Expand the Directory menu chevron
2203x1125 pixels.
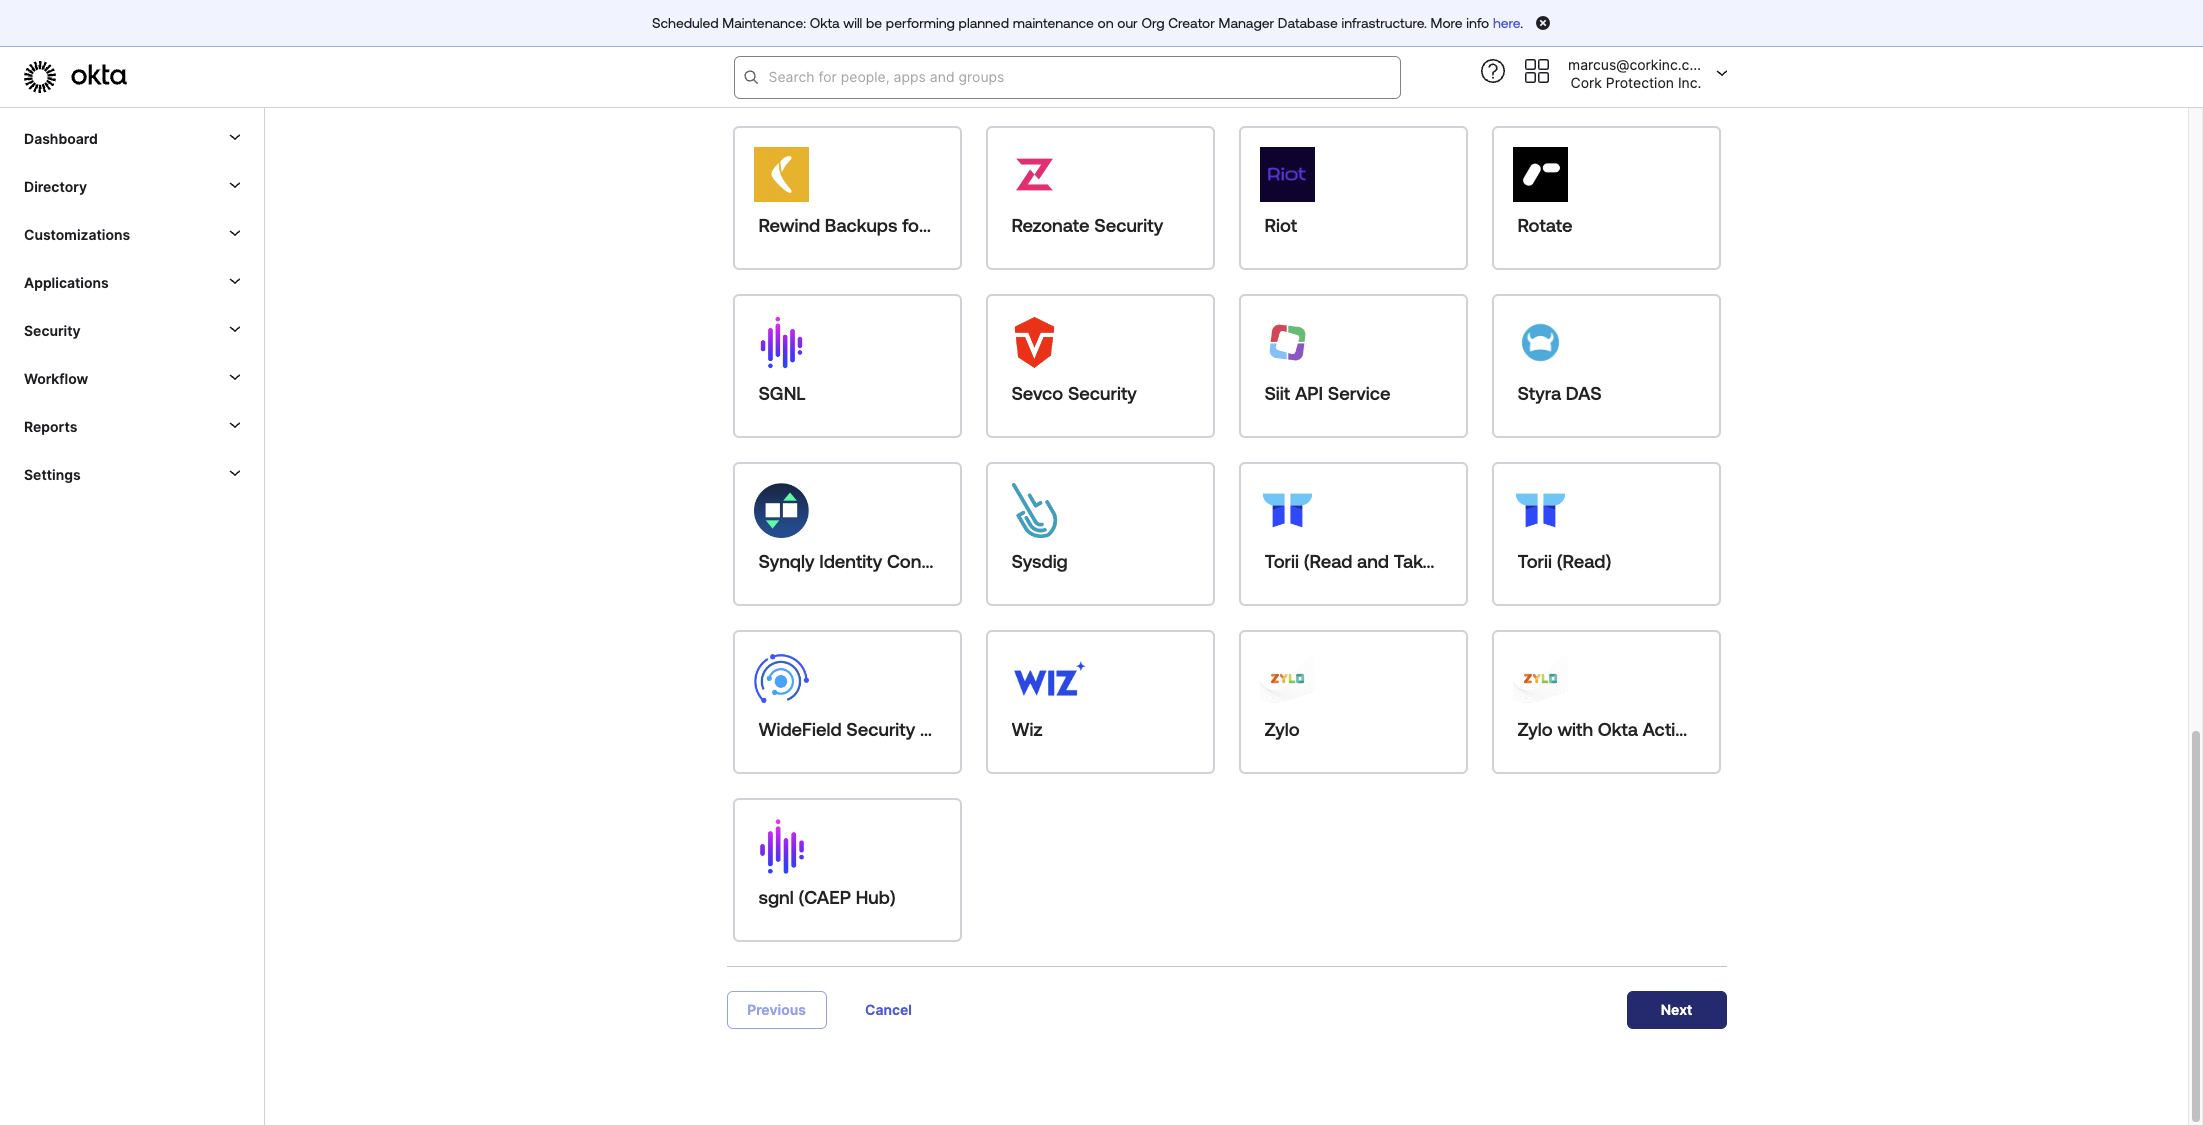pos(235,186)
